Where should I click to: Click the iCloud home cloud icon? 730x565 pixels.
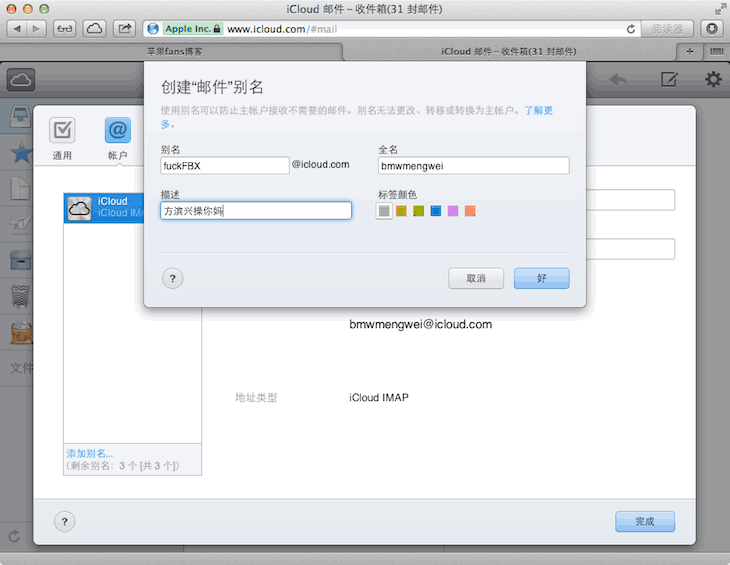(20, 80)
